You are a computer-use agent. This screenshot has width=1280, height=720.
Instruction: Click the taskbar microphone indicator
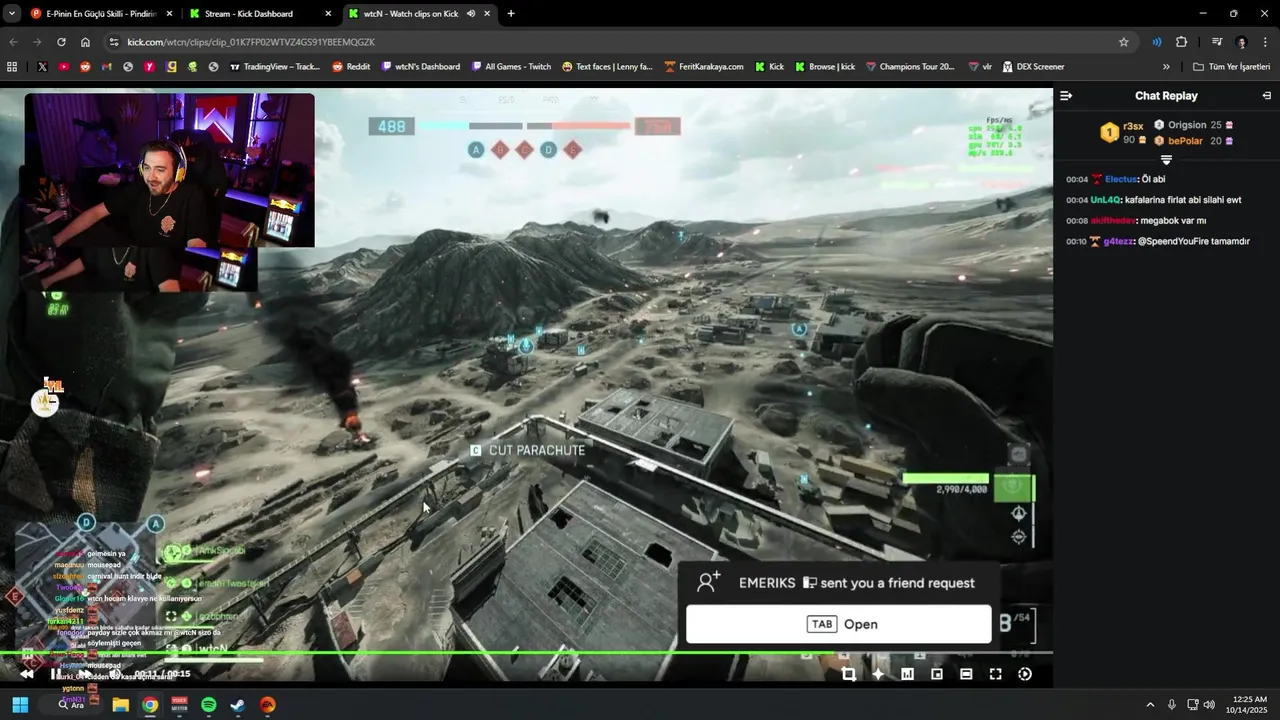tap(1172, 705)
